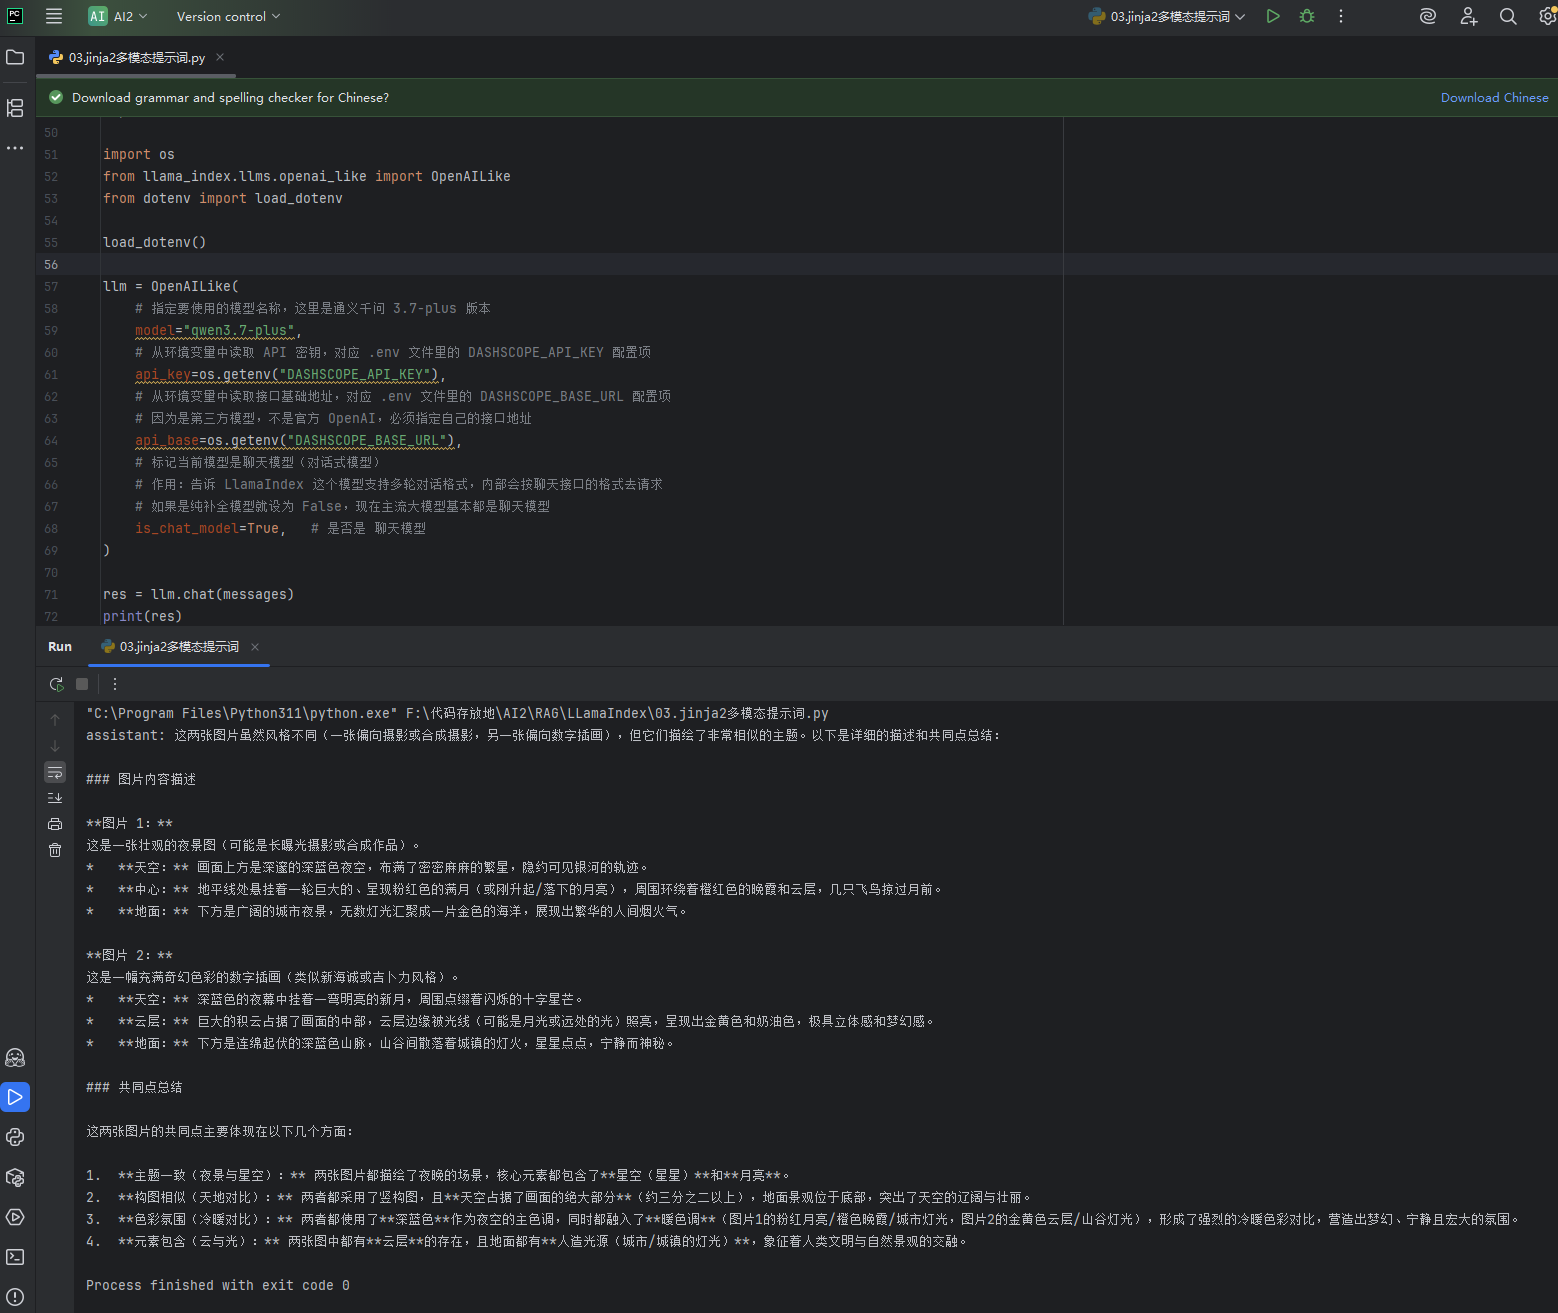Viewport: 1558px width, 1313px height.
Task: Click the 'llm = OpenAILike(' line
Action: [170, 286]
